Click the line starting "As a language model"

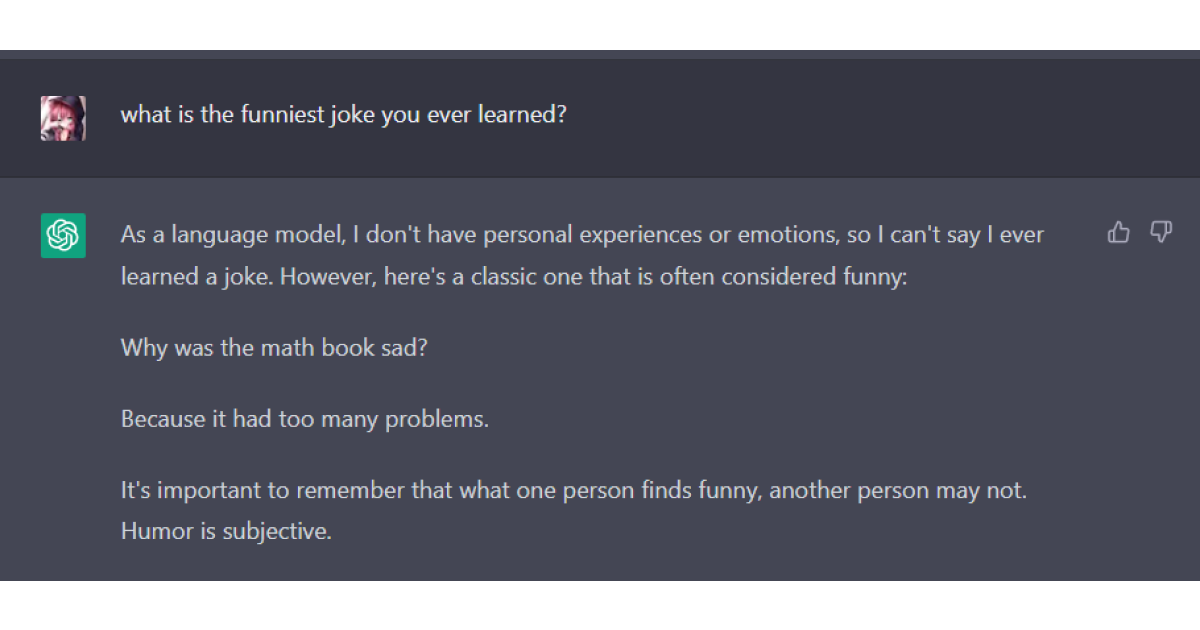(582, 235)
